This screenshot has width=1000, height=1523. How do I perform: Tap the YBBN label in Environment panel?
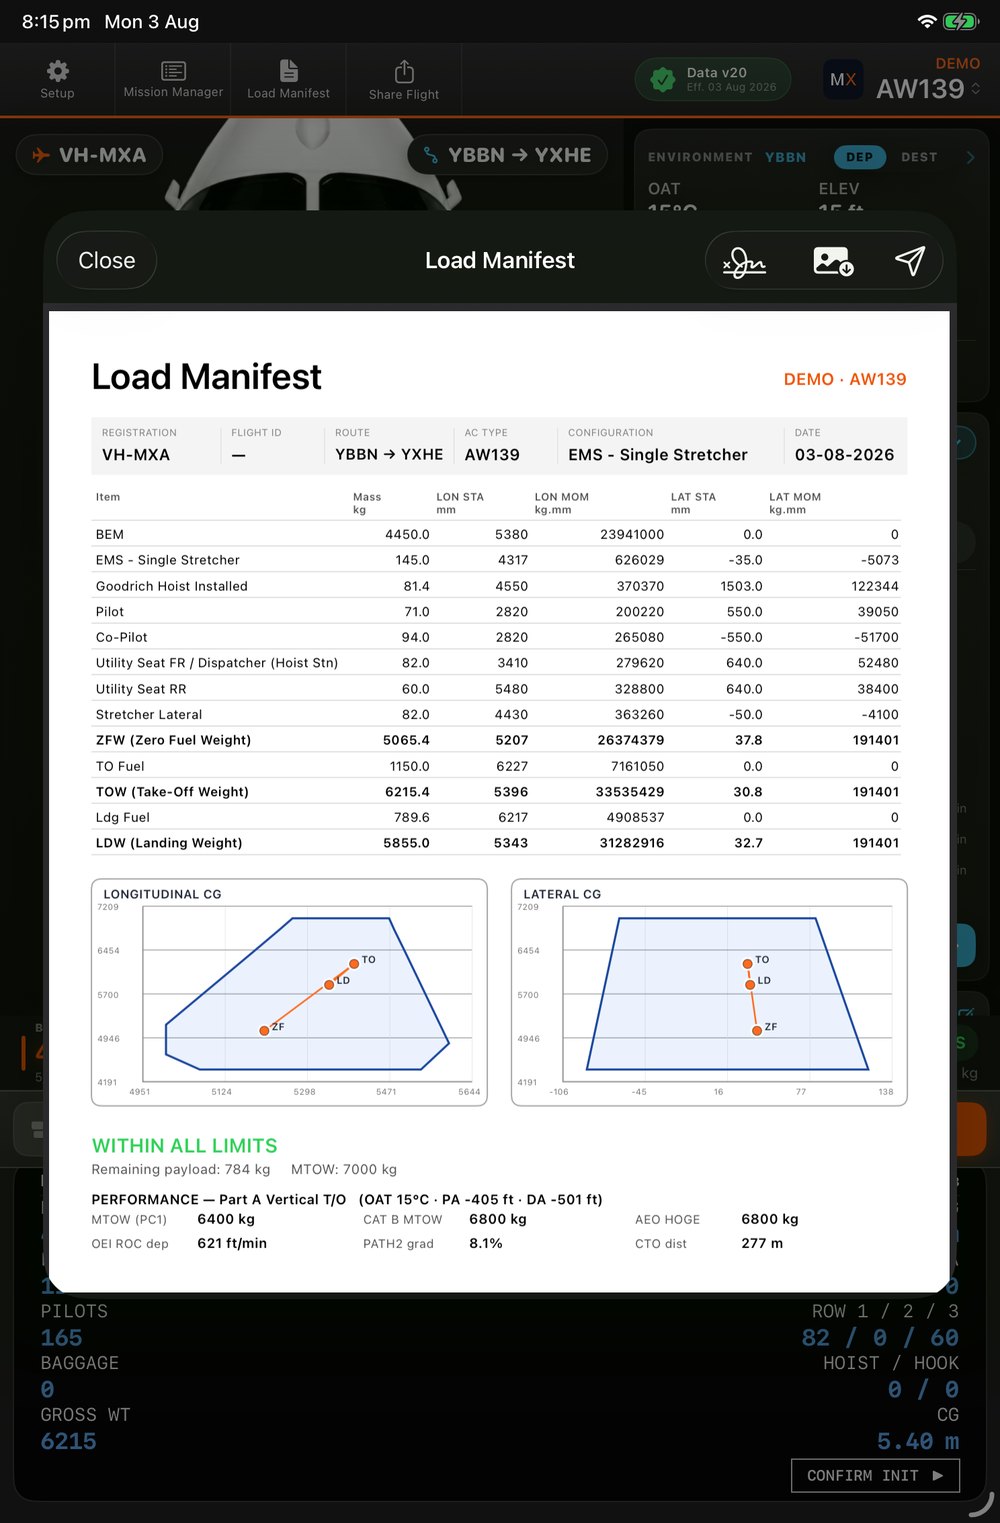785,157
